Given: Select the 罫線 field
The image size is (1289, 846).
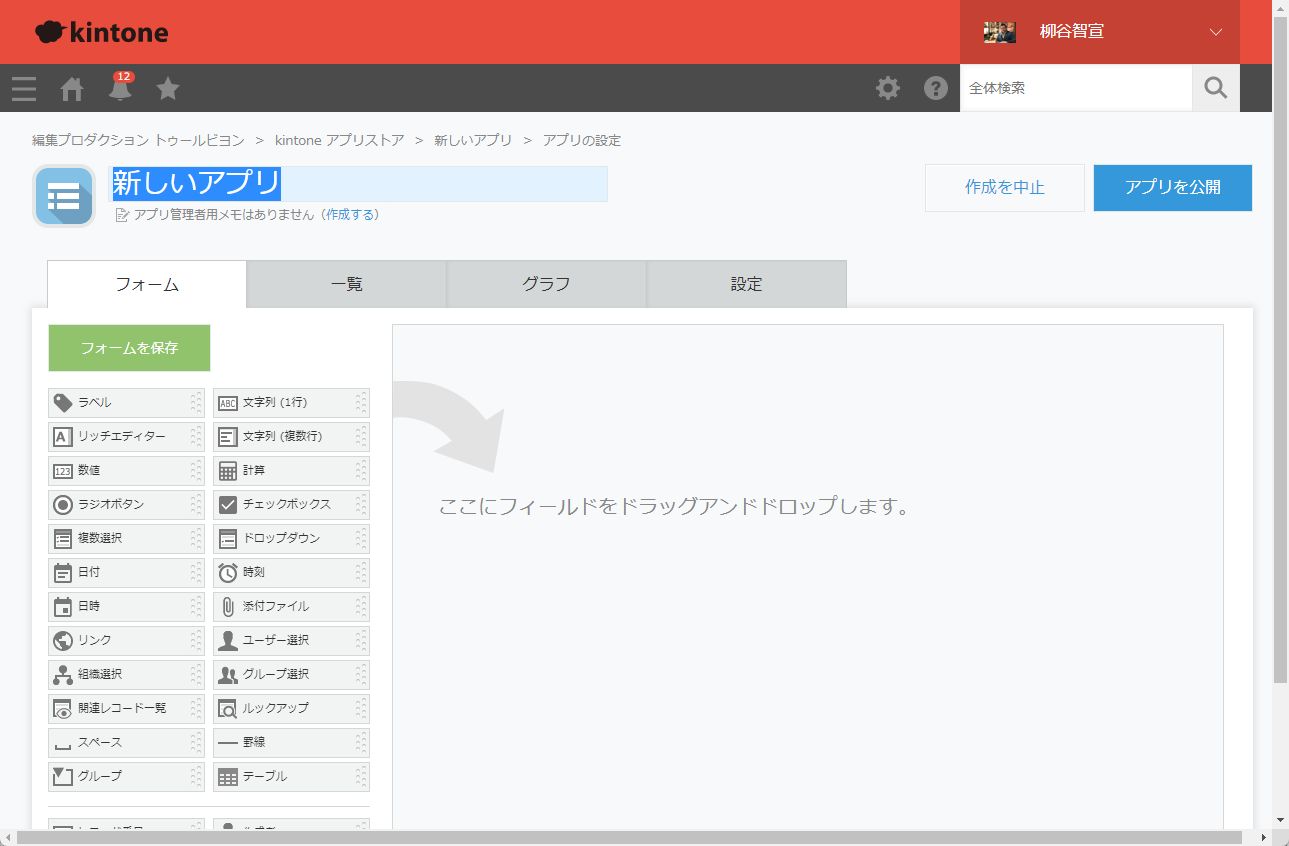Looking at the screenshot, I should click(x=291, y=743).
